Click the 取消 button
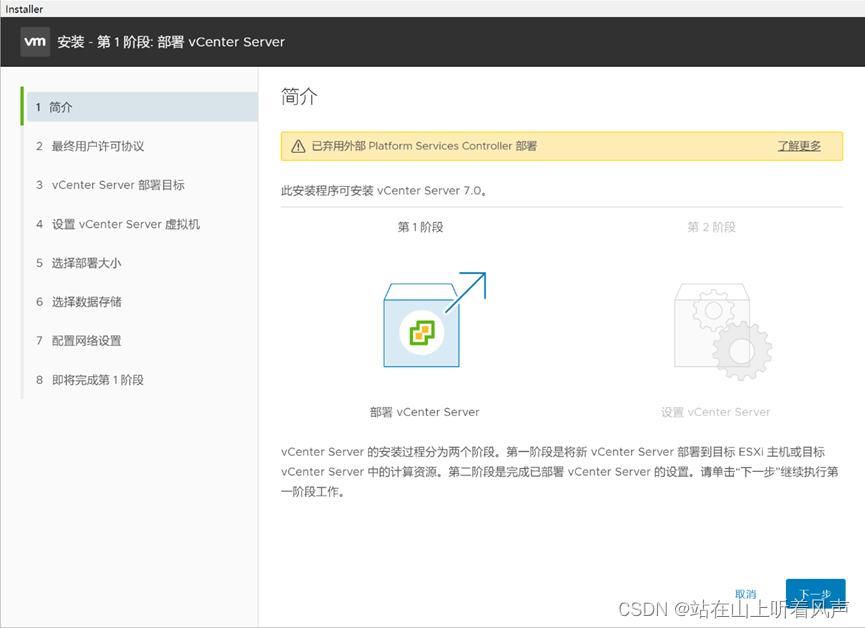865x628 pixels. [x=745, y=594]
